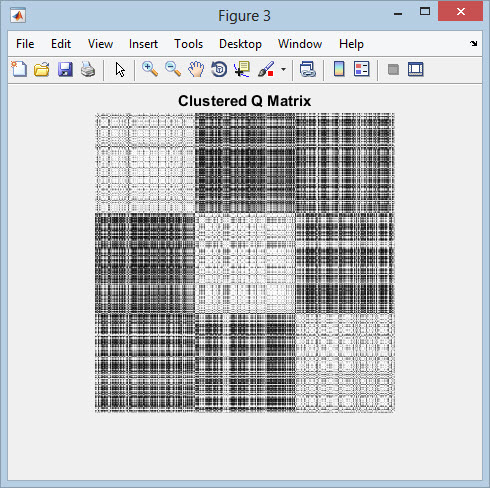The height and width of the screenshot is (488, 490).
Task: Open a file with the folder icon
Action: point(42,70)
